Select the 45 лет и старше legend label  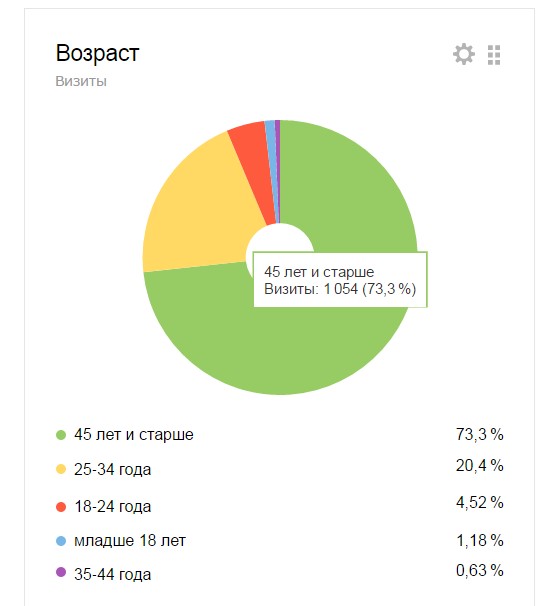coord(134,435)
